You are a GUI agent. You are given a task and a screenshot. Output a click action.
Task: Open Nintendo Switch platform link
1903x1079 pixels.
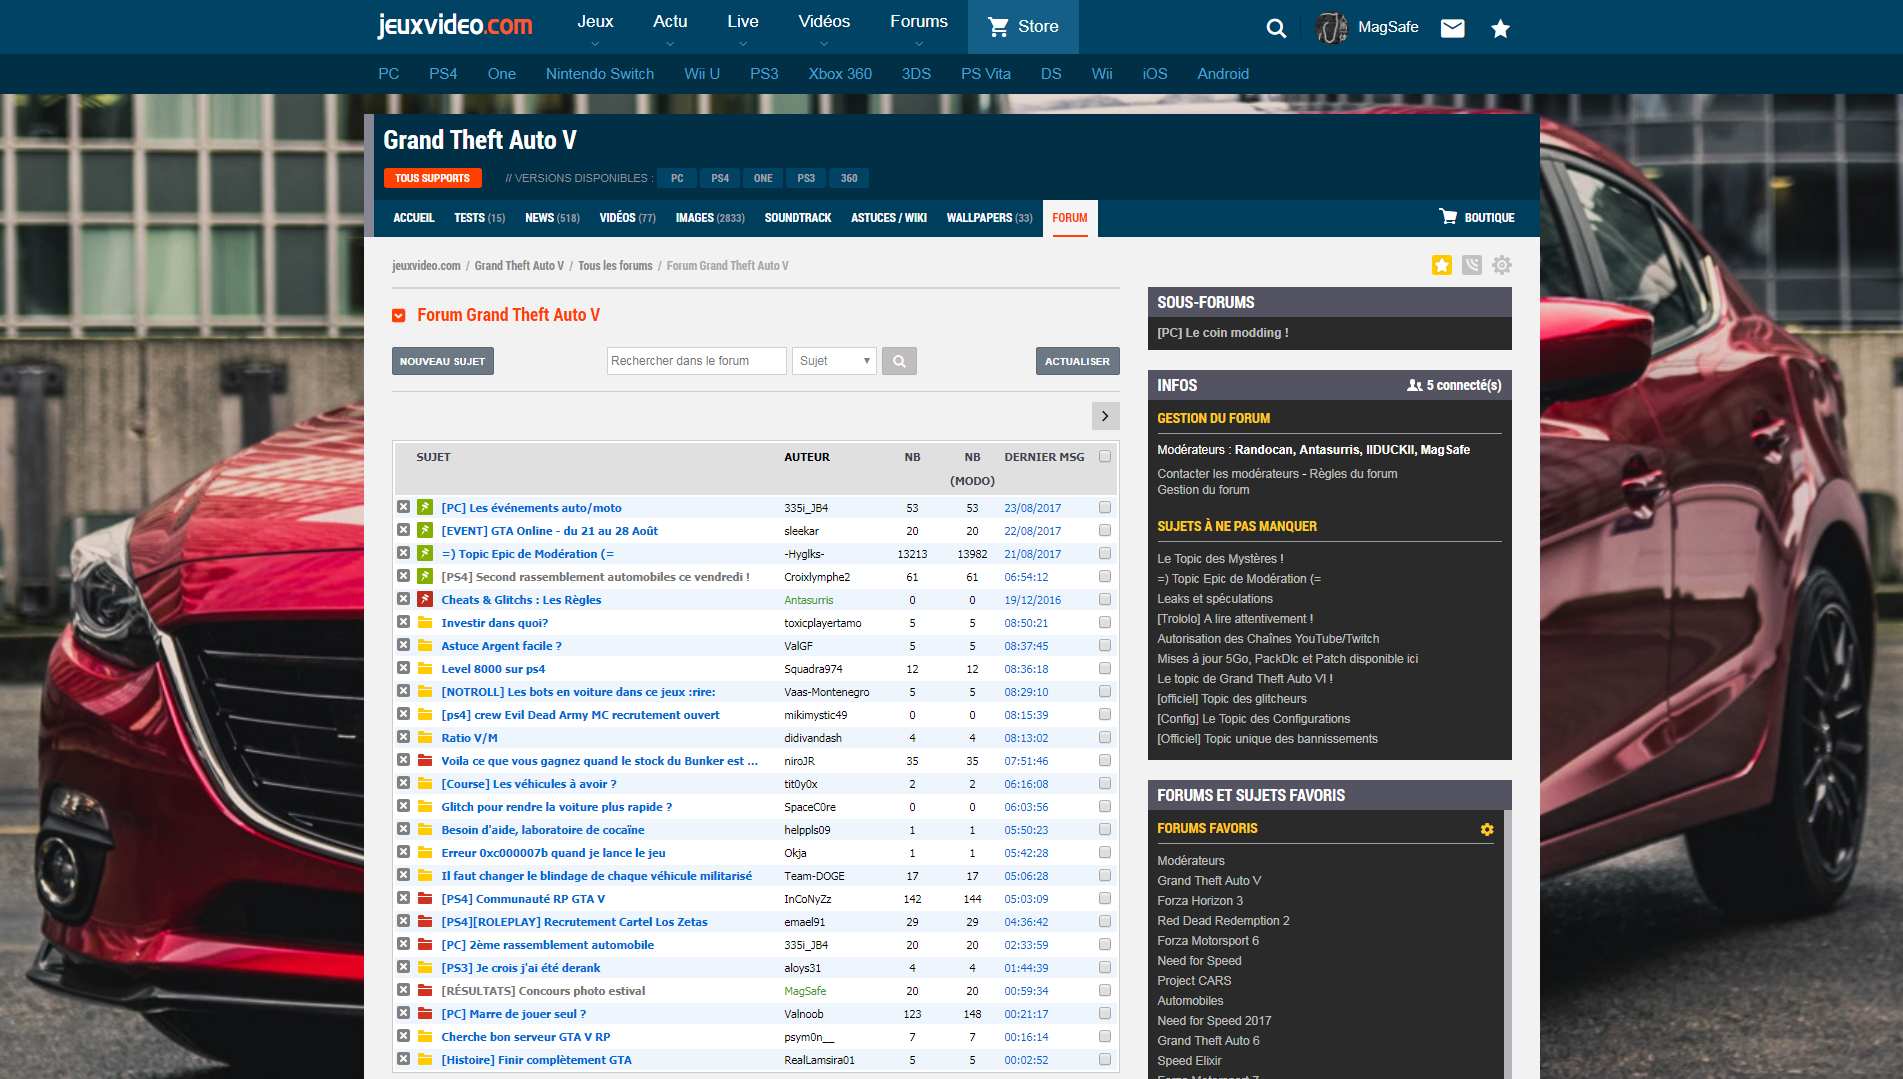(x=600, y=74)
